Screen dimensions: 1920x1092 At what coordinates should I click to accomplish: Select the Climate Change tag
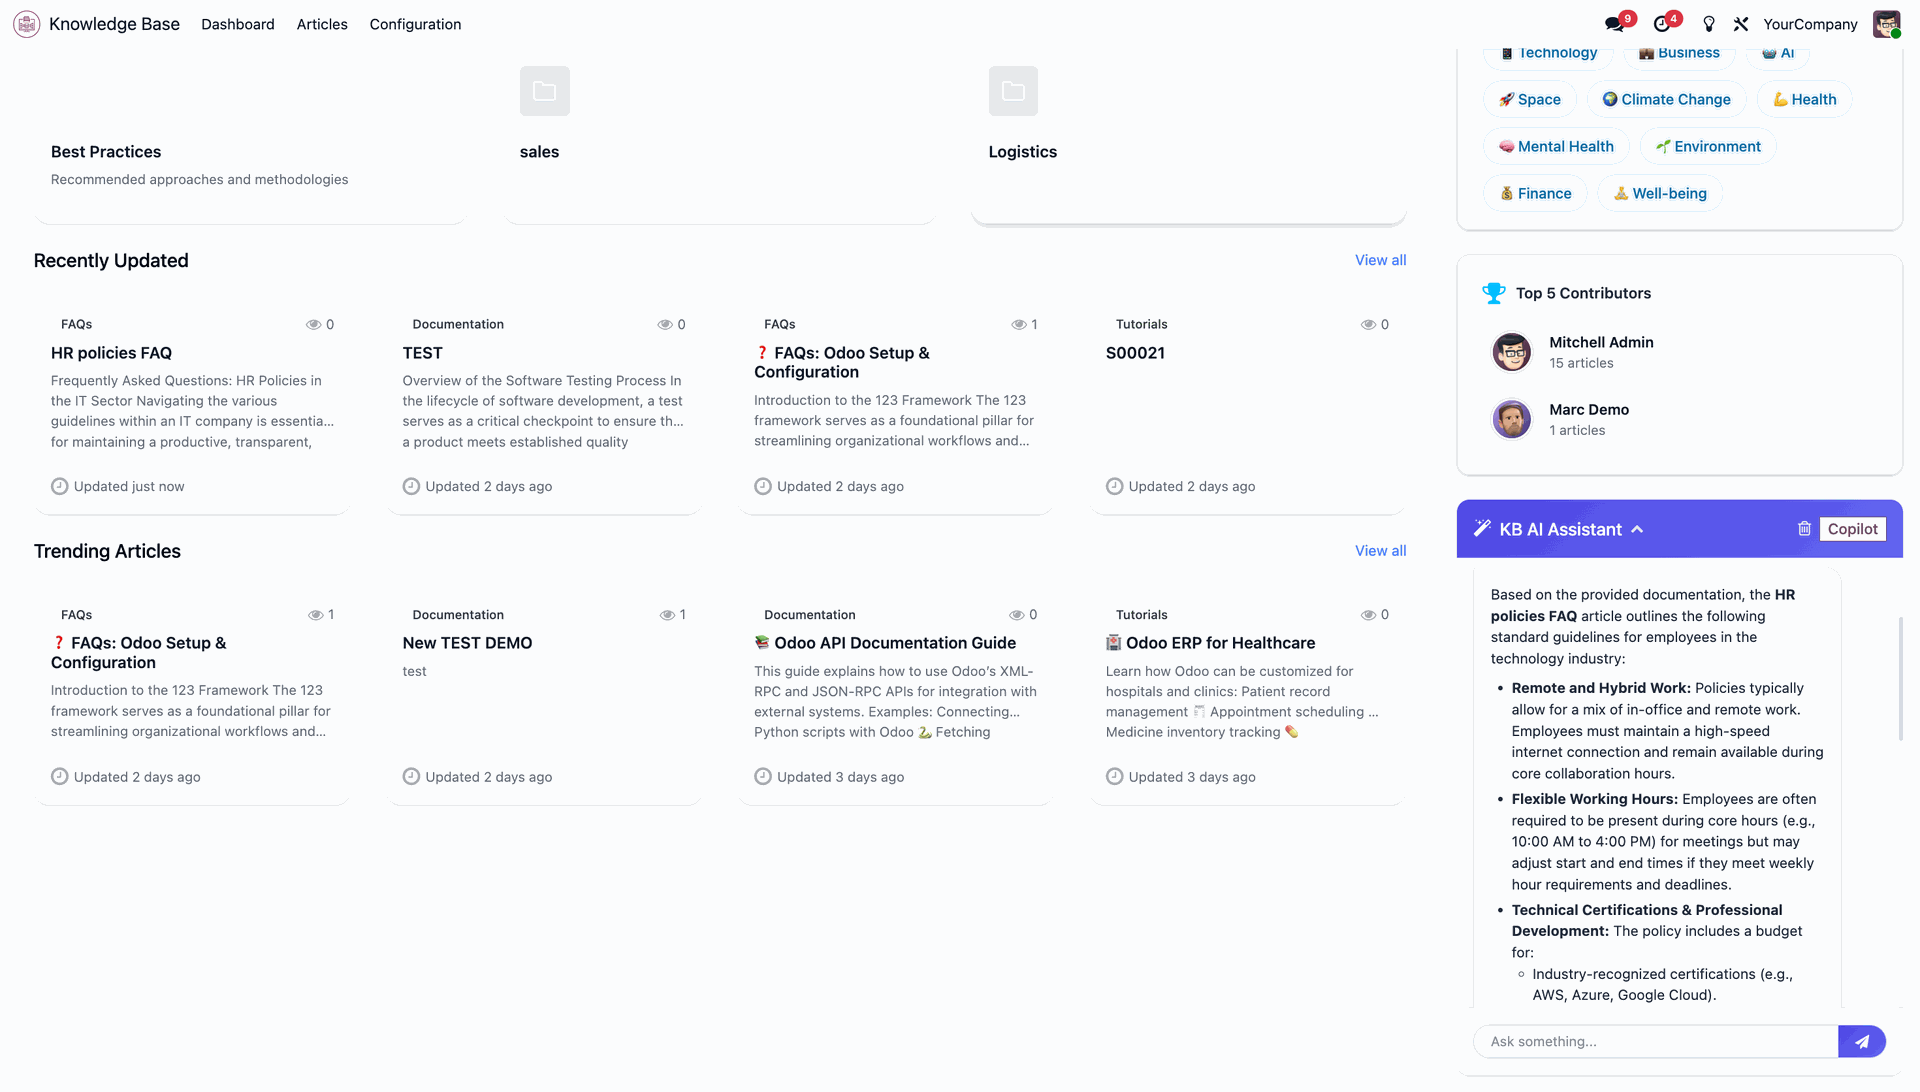pos(1666,99)
